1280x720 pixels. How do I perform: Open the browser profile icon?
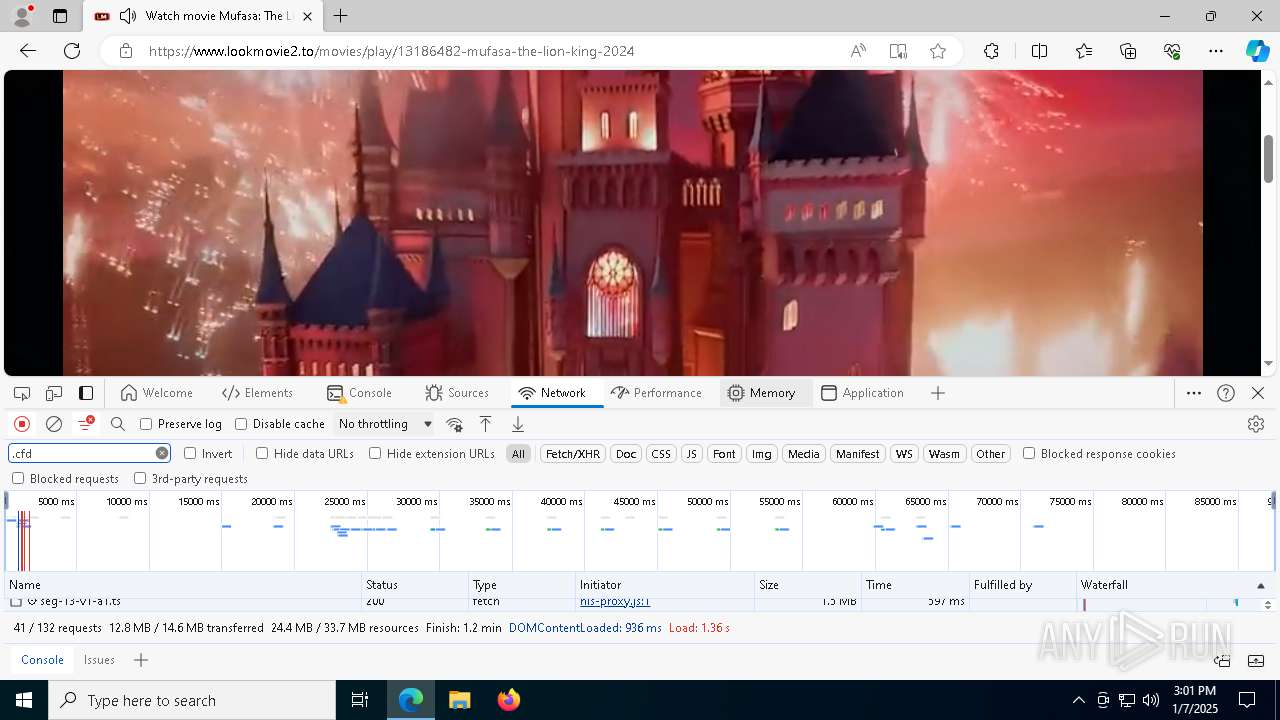click(x=22, y=16)
